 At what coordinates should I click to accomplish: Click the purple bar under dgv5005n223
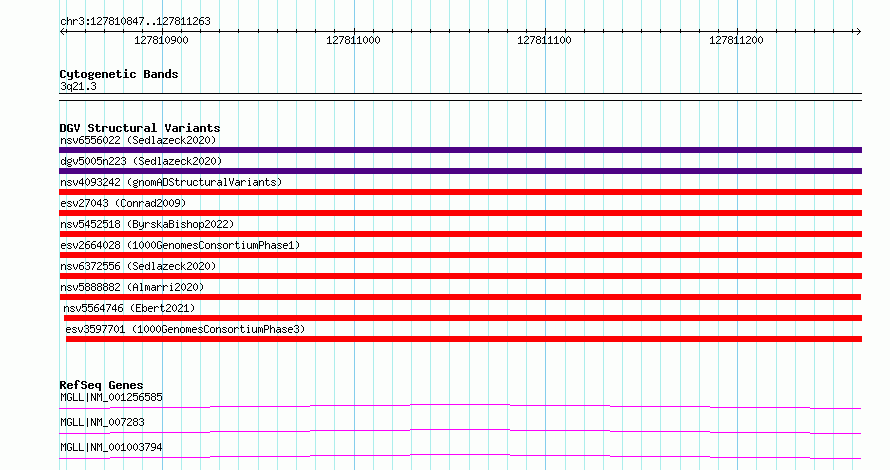click(x=460, y=171)
